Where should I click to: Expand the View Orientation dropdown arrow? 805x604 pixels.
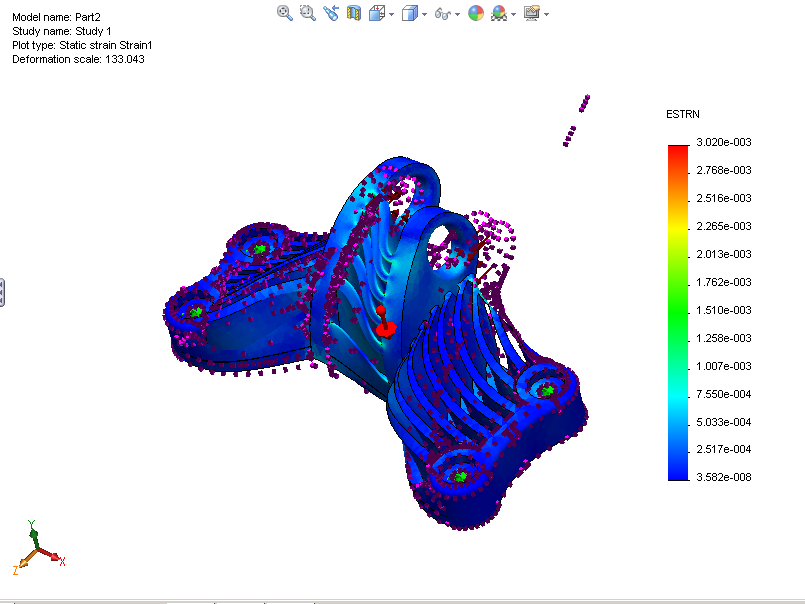pyautogui.click(x=392, y=14)
